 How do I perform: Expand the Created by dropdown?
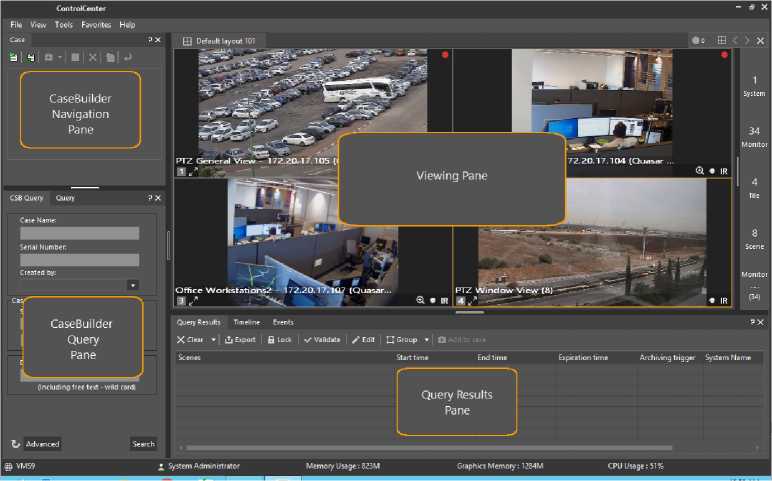(132, 285)
